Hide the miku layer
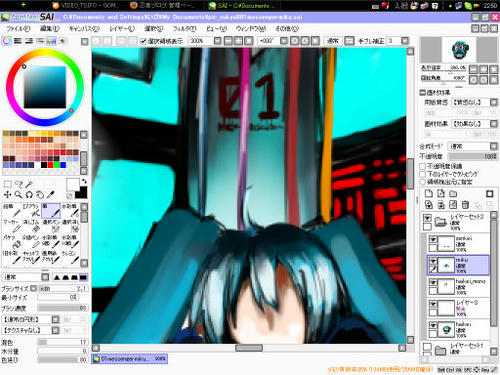The height and width of the screenshot is (375, 500). (x=433, y=261)
